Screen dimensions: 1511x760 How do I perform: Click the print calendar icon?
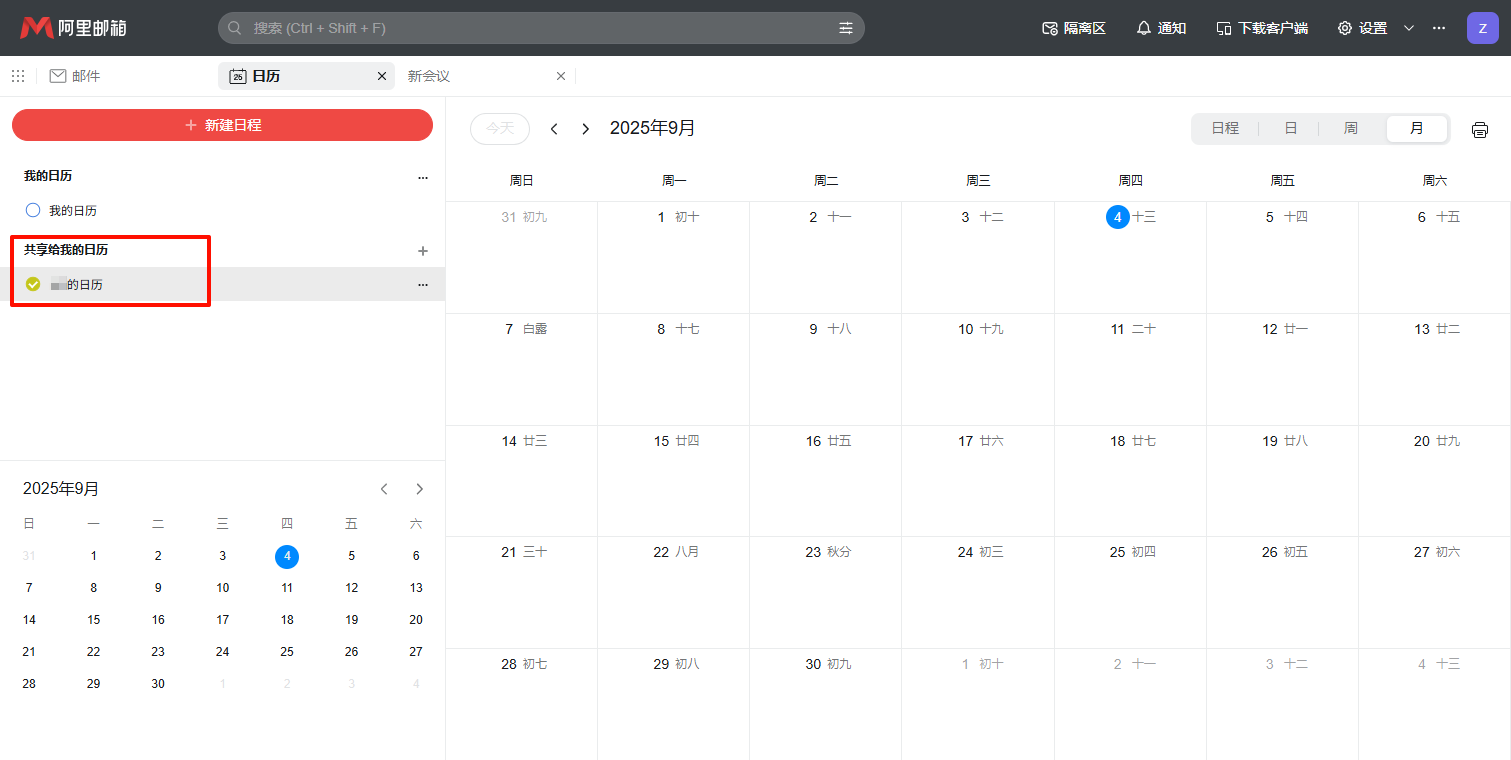tap(1479, 129)
